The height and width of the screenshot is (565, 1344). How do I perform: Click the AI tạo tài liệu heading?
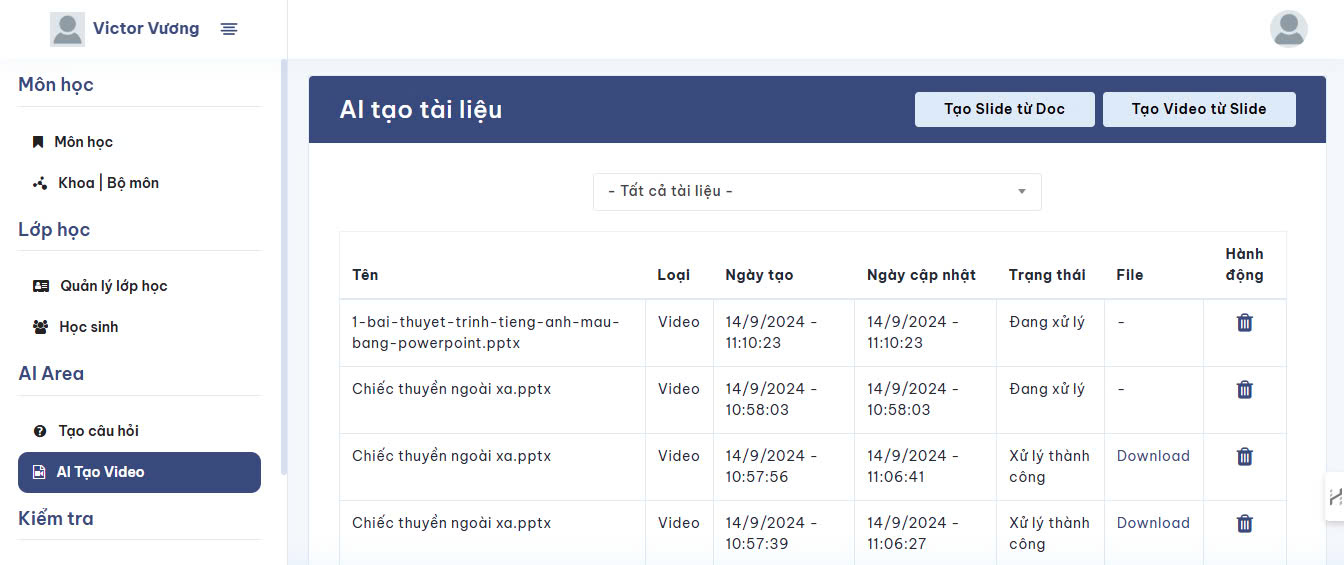pyautogui.click(x=421, y=110)
